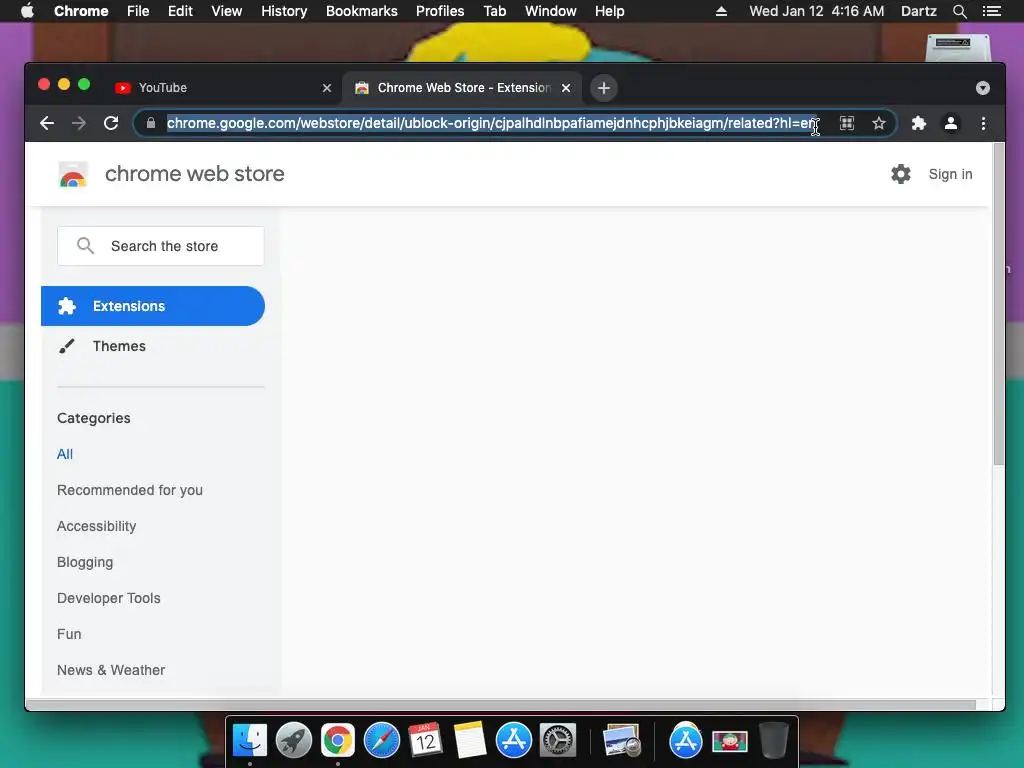Select the Extensions sidebar button

coord(153,306)
